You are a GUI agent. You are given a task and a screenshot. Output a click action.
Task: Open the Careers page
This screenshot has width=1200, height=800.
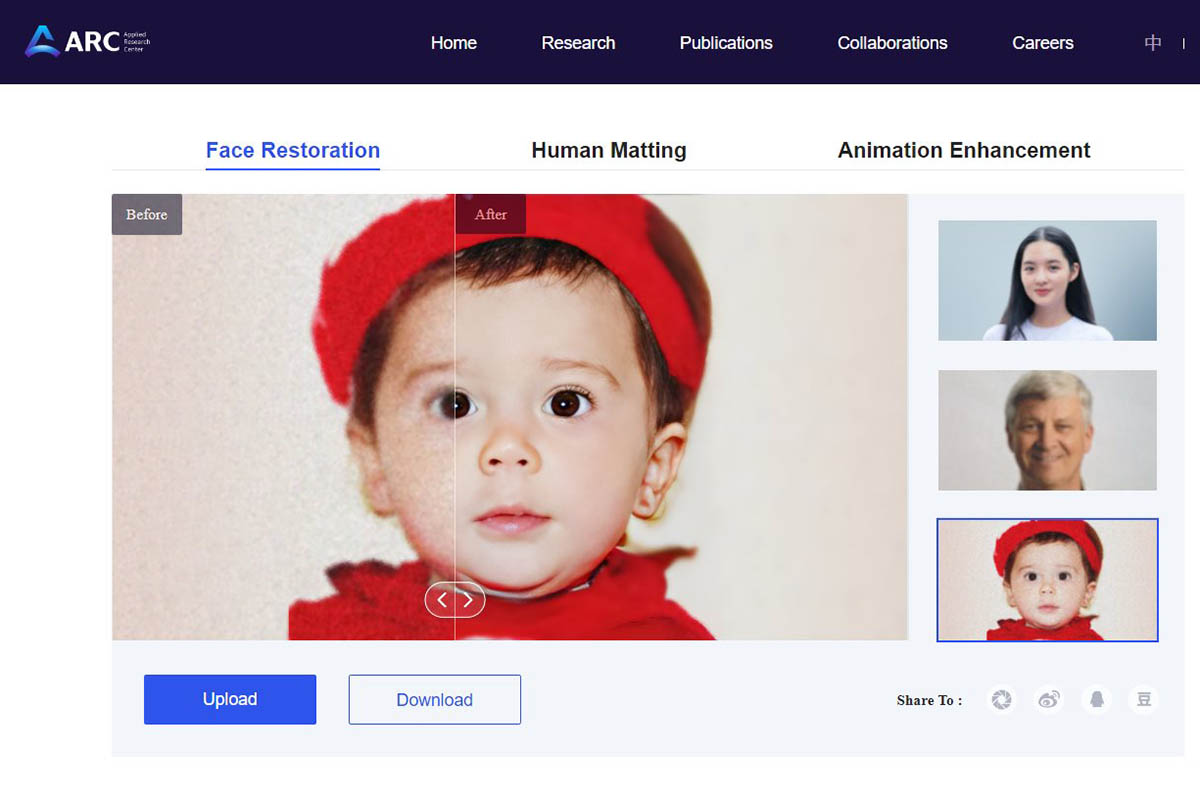click(x=1042, y=43)
